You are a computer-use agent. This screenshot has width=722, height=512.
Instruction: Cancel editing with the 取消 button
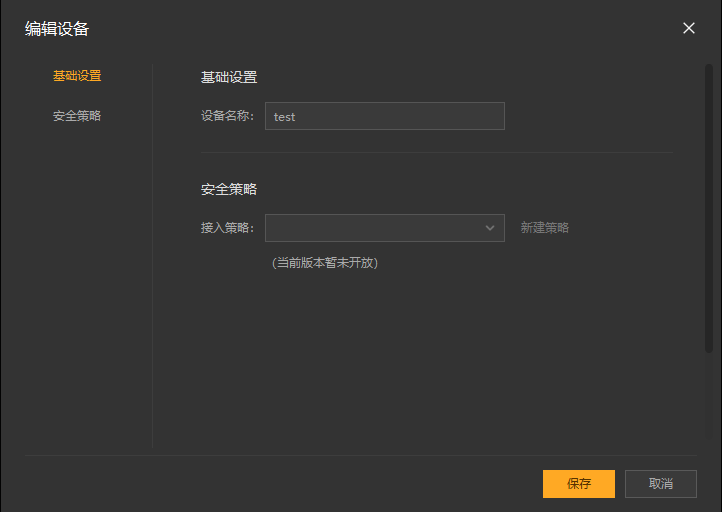pos(661,484)
